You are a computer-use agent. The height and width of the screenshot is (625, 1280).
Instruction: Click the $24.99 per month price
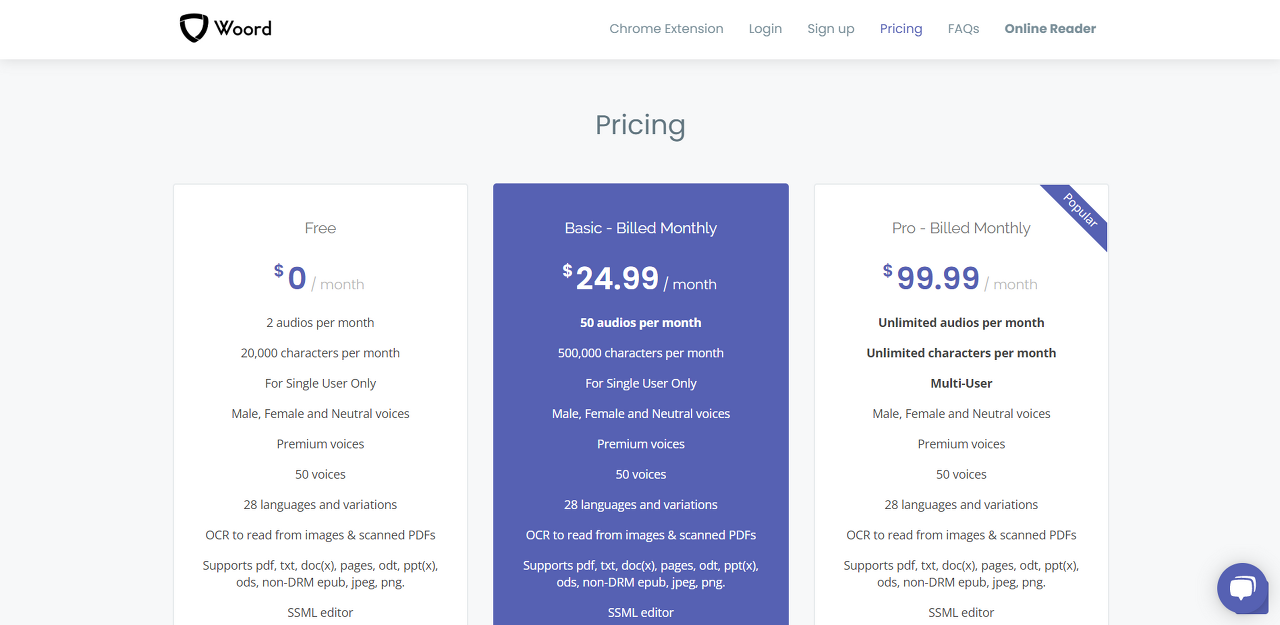(x=618, y=278)
